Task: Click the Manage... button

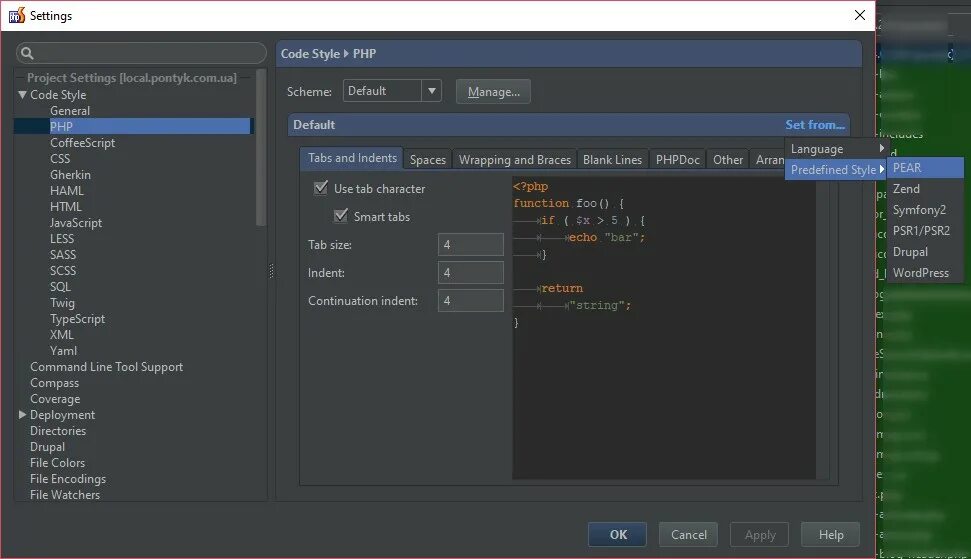Action: point(493,92)
